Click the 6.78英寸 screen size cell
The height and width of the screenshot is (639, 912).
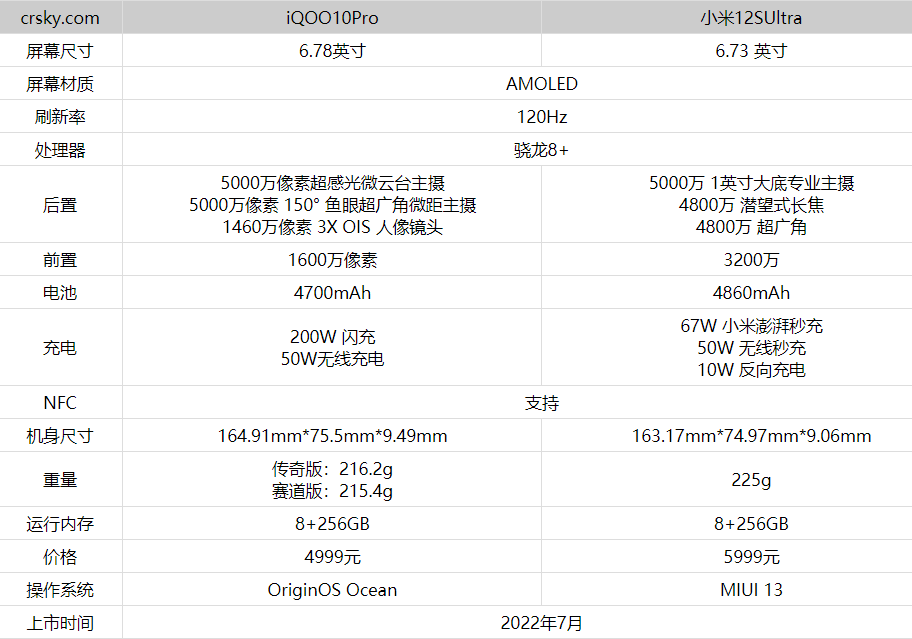332,51
